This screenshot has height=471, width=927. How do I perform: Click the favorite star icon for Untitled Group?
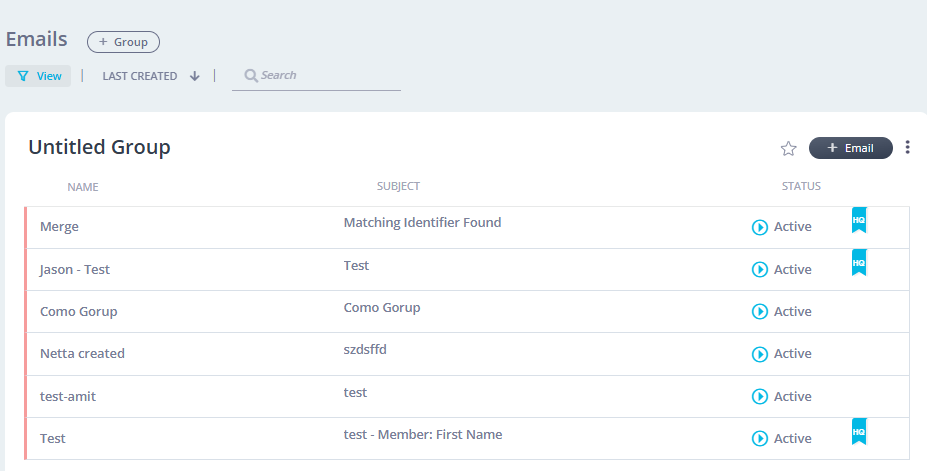pos(788,148)
